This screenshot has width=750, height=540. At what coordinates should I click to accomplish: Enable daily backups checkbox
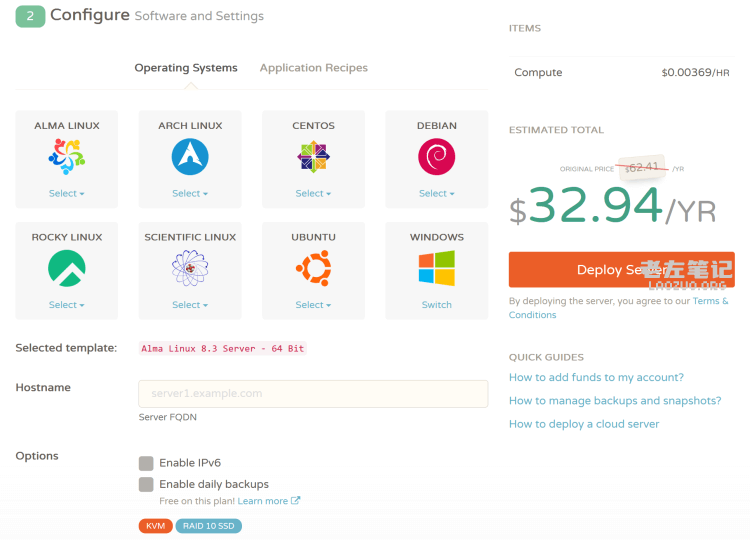(146, 484)
